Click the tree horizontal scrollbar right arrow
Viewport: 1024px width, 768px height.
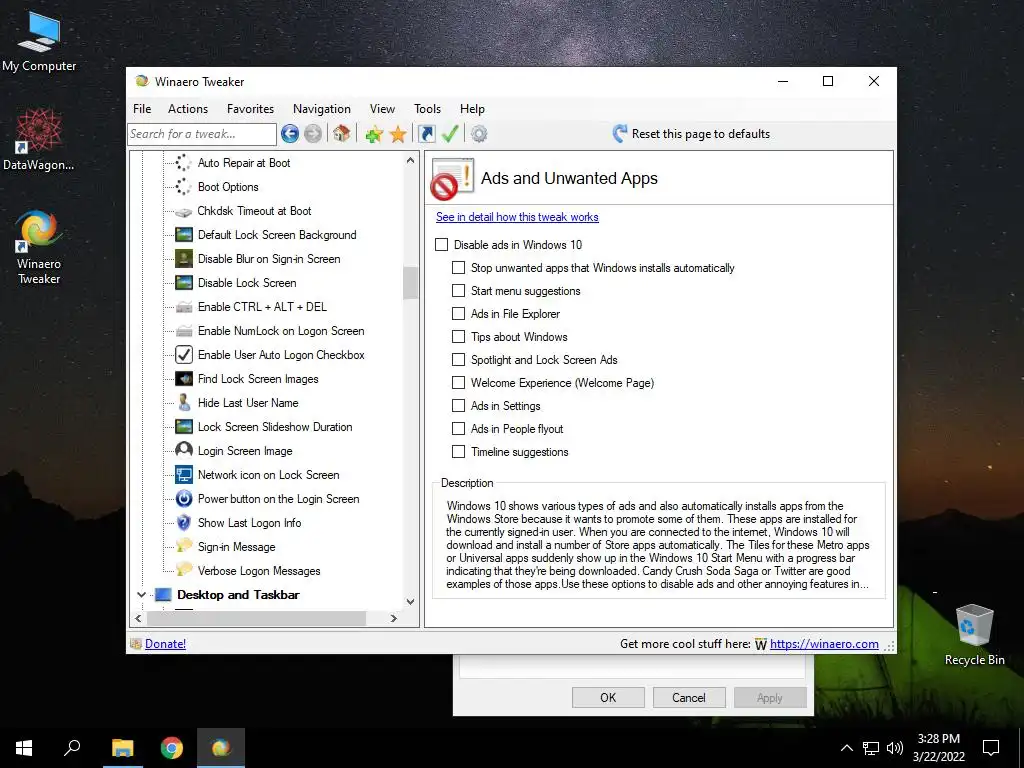pyautogui.click(x=393, y=618)
